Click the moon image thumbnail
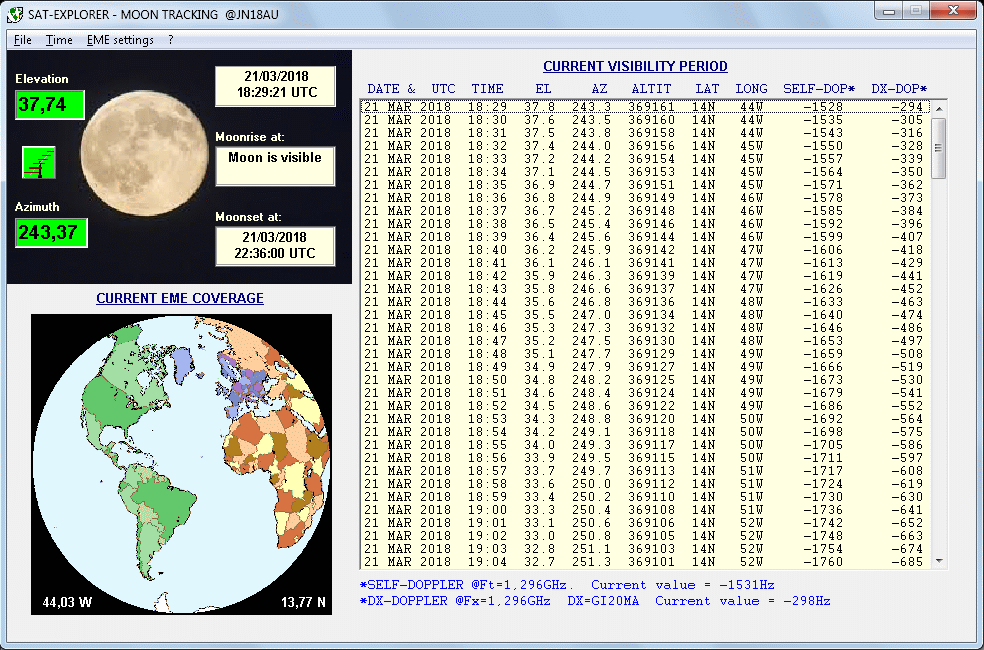This screenshot has width=984, height=650. [x=144, y=152]
